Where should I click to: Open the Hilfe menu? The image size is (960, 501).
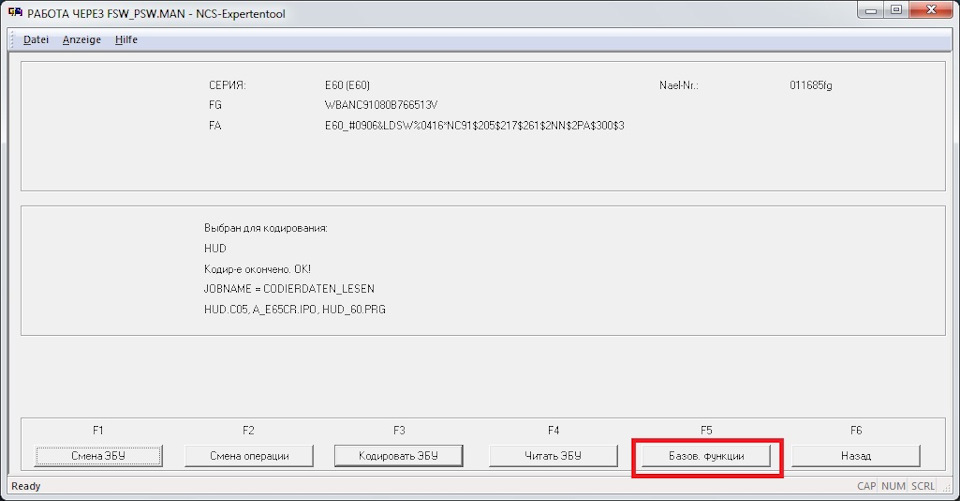click(x=126, y=40)
